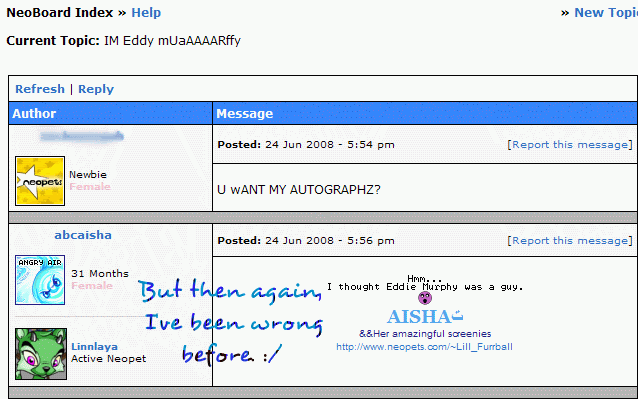Open the Help link in breadcrumb

146,13
